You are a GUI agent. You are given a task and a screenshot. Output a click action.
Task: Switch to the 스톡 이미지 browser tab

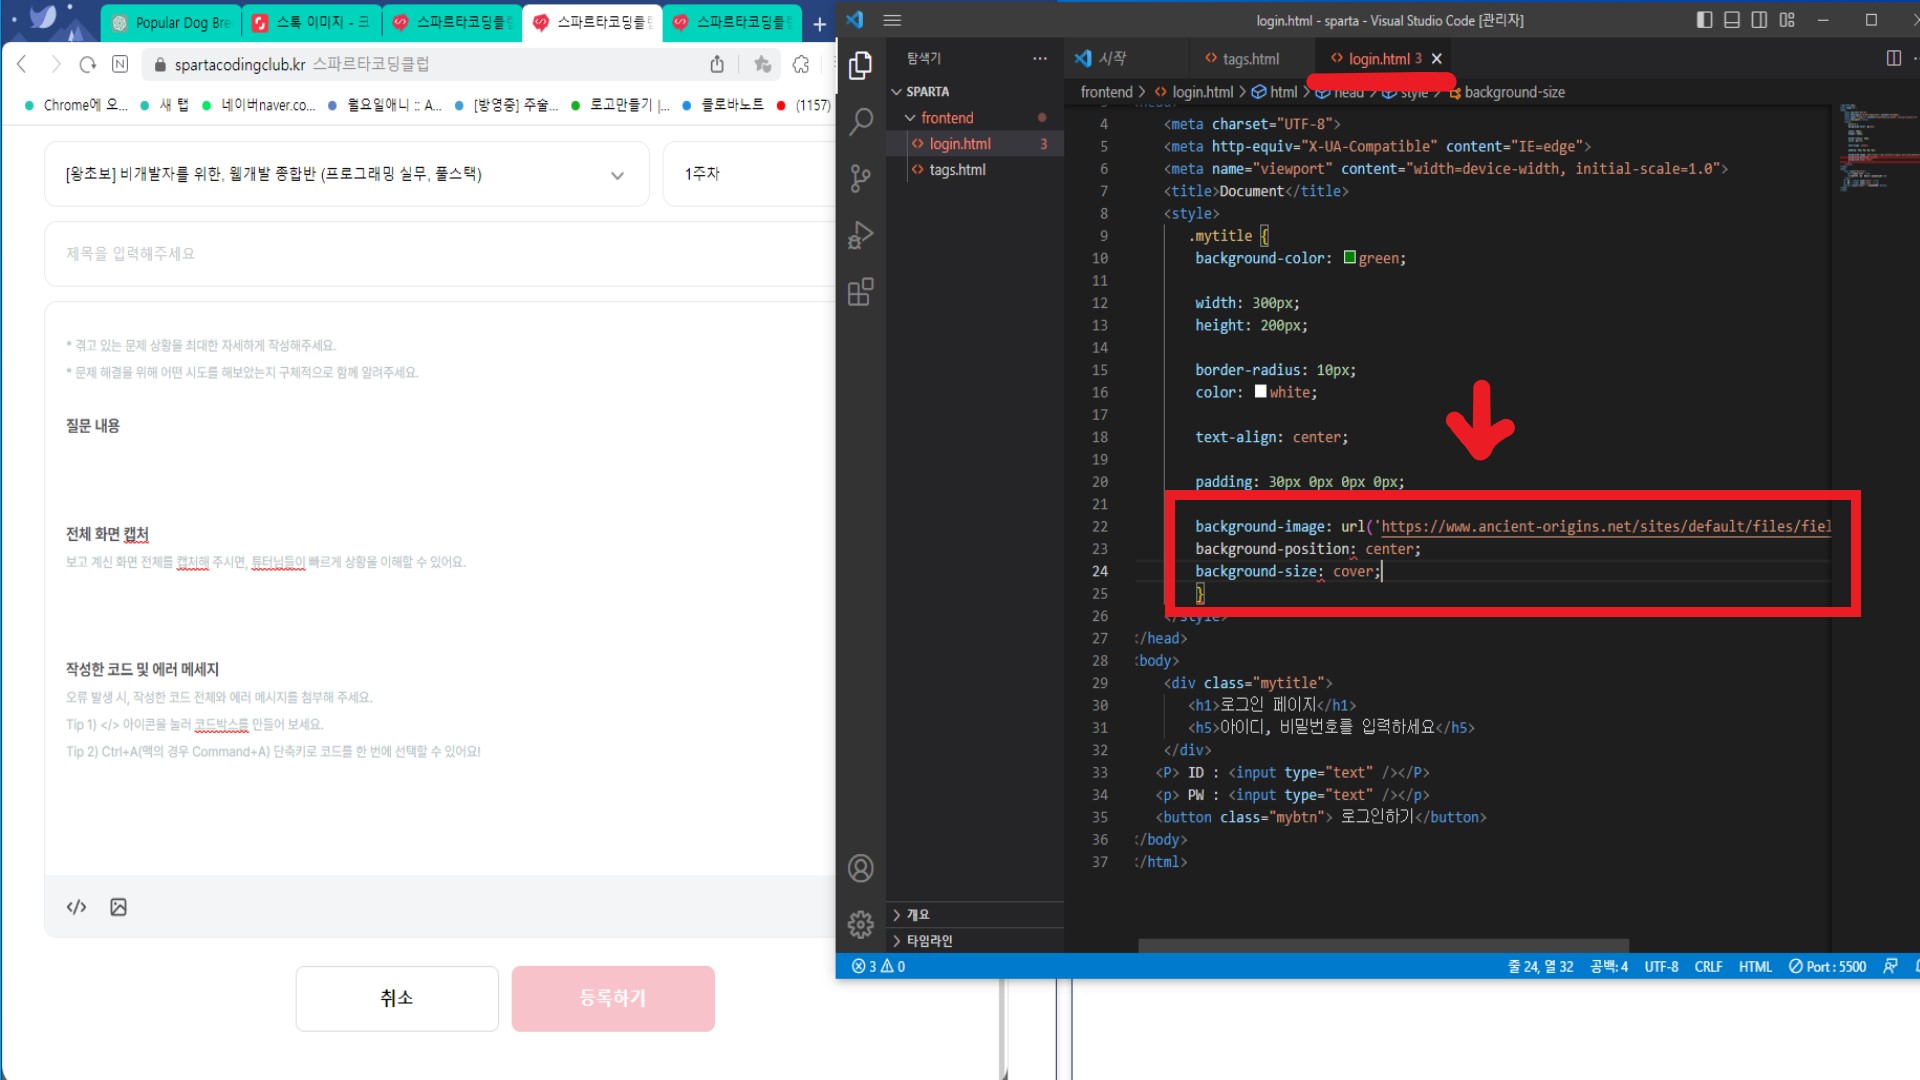pos(311,23)
